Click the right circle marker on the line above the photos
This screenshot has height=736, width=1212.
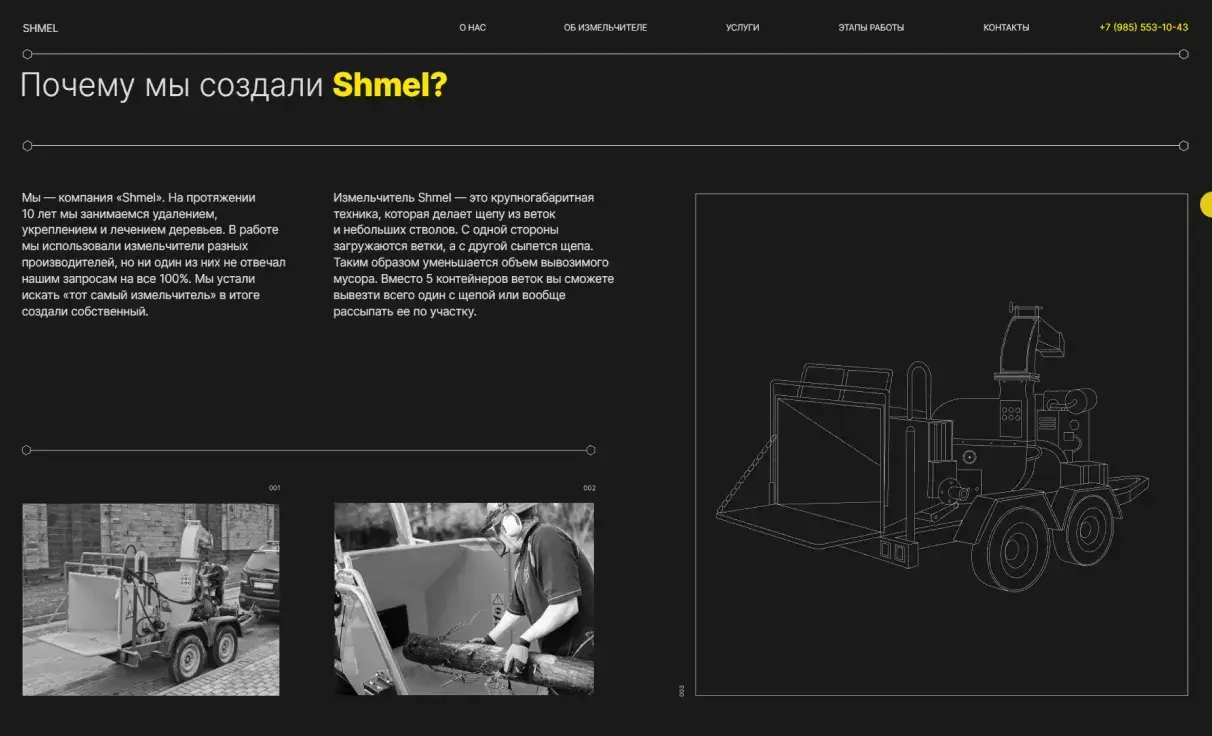[590, 450]
